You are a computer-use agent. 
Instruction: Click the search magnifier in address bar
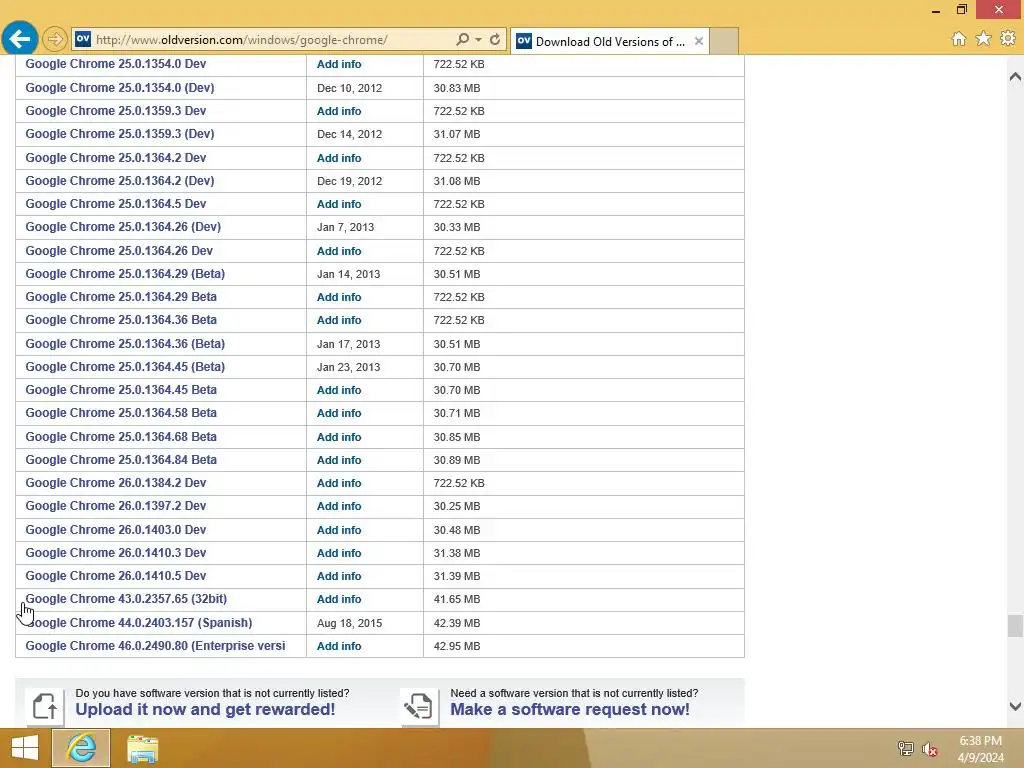(x=462, y=39)
